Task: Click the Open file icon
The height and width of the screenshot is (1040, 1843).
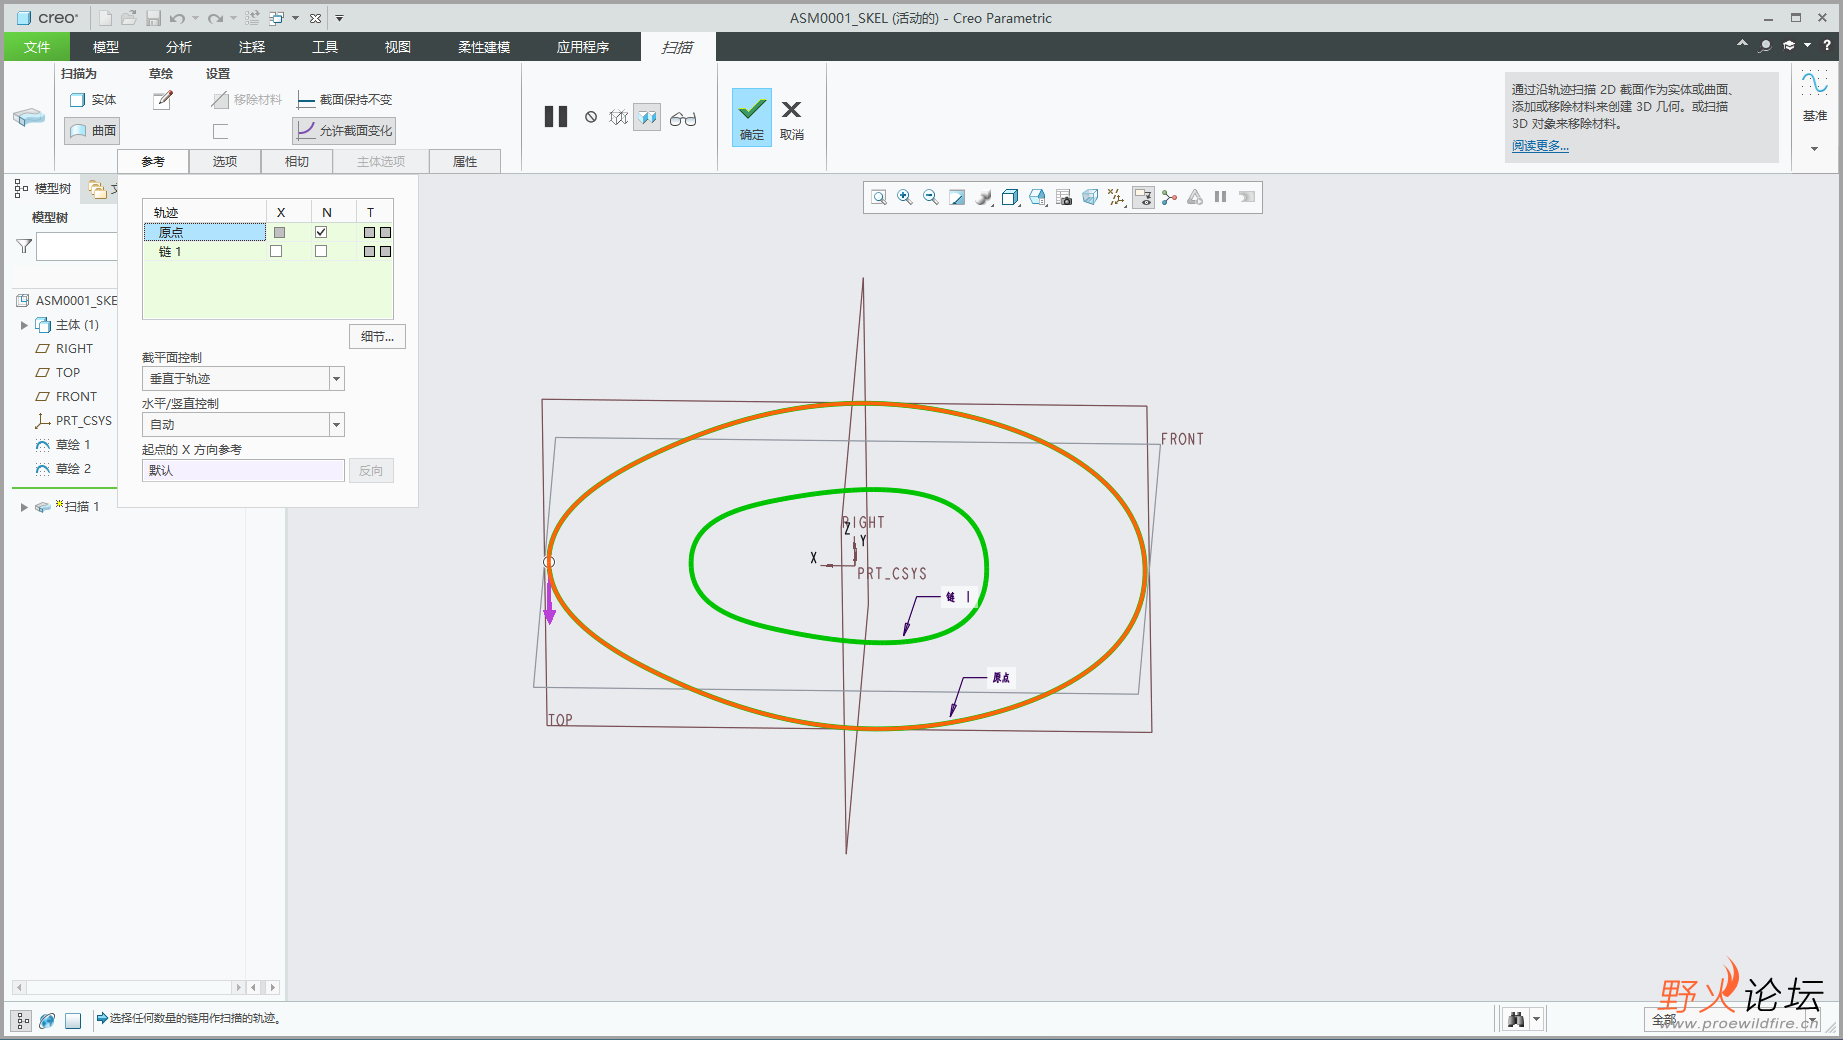Action: (129, 18)
